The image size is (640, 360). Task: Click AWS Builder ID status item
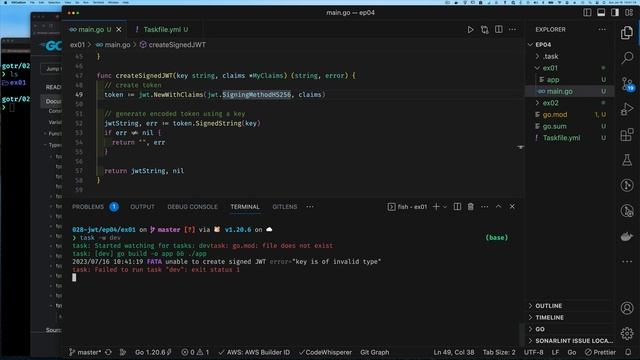254,352
